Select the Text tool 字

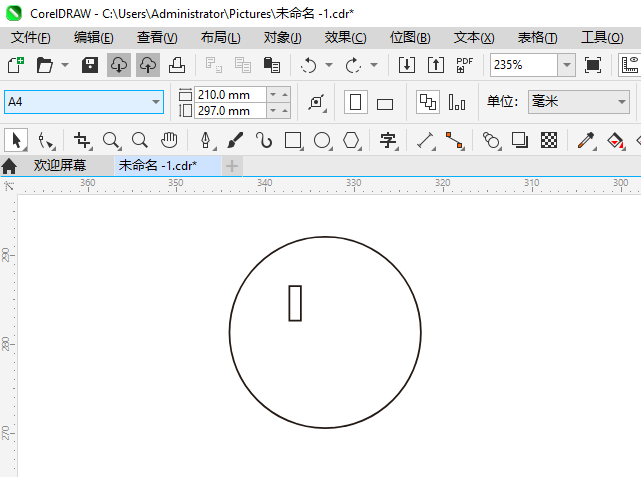(x=388, y=140)
